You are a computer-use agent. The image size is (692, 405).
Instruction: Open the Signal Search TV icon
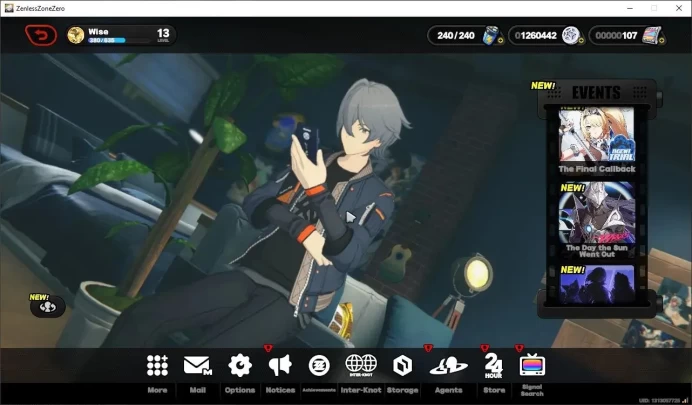click(x=532, y=364)
